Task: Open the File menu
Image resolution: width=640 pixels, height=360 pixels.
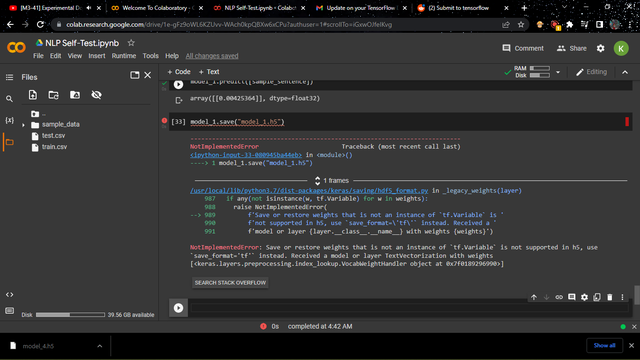Action: pyautogui.click(x=38, y=56)
